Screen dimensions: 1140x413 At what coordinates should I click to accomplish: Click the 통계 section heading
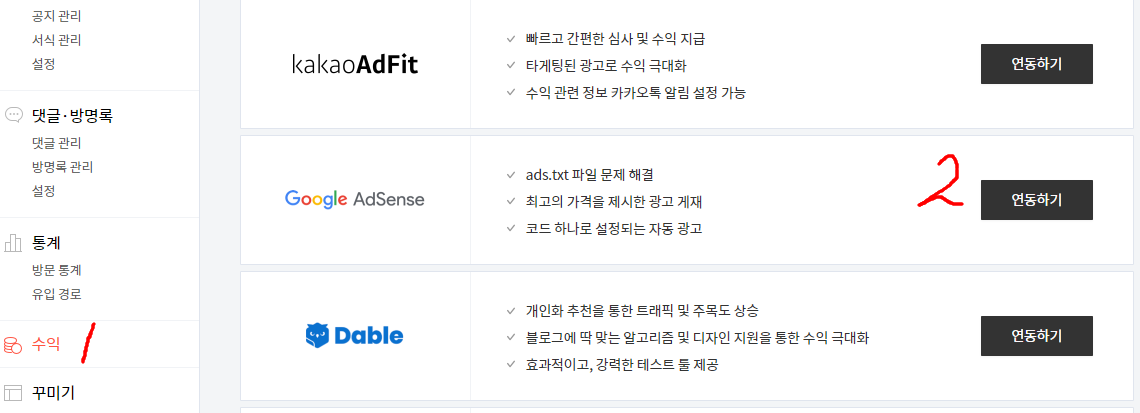click(47, 243)
